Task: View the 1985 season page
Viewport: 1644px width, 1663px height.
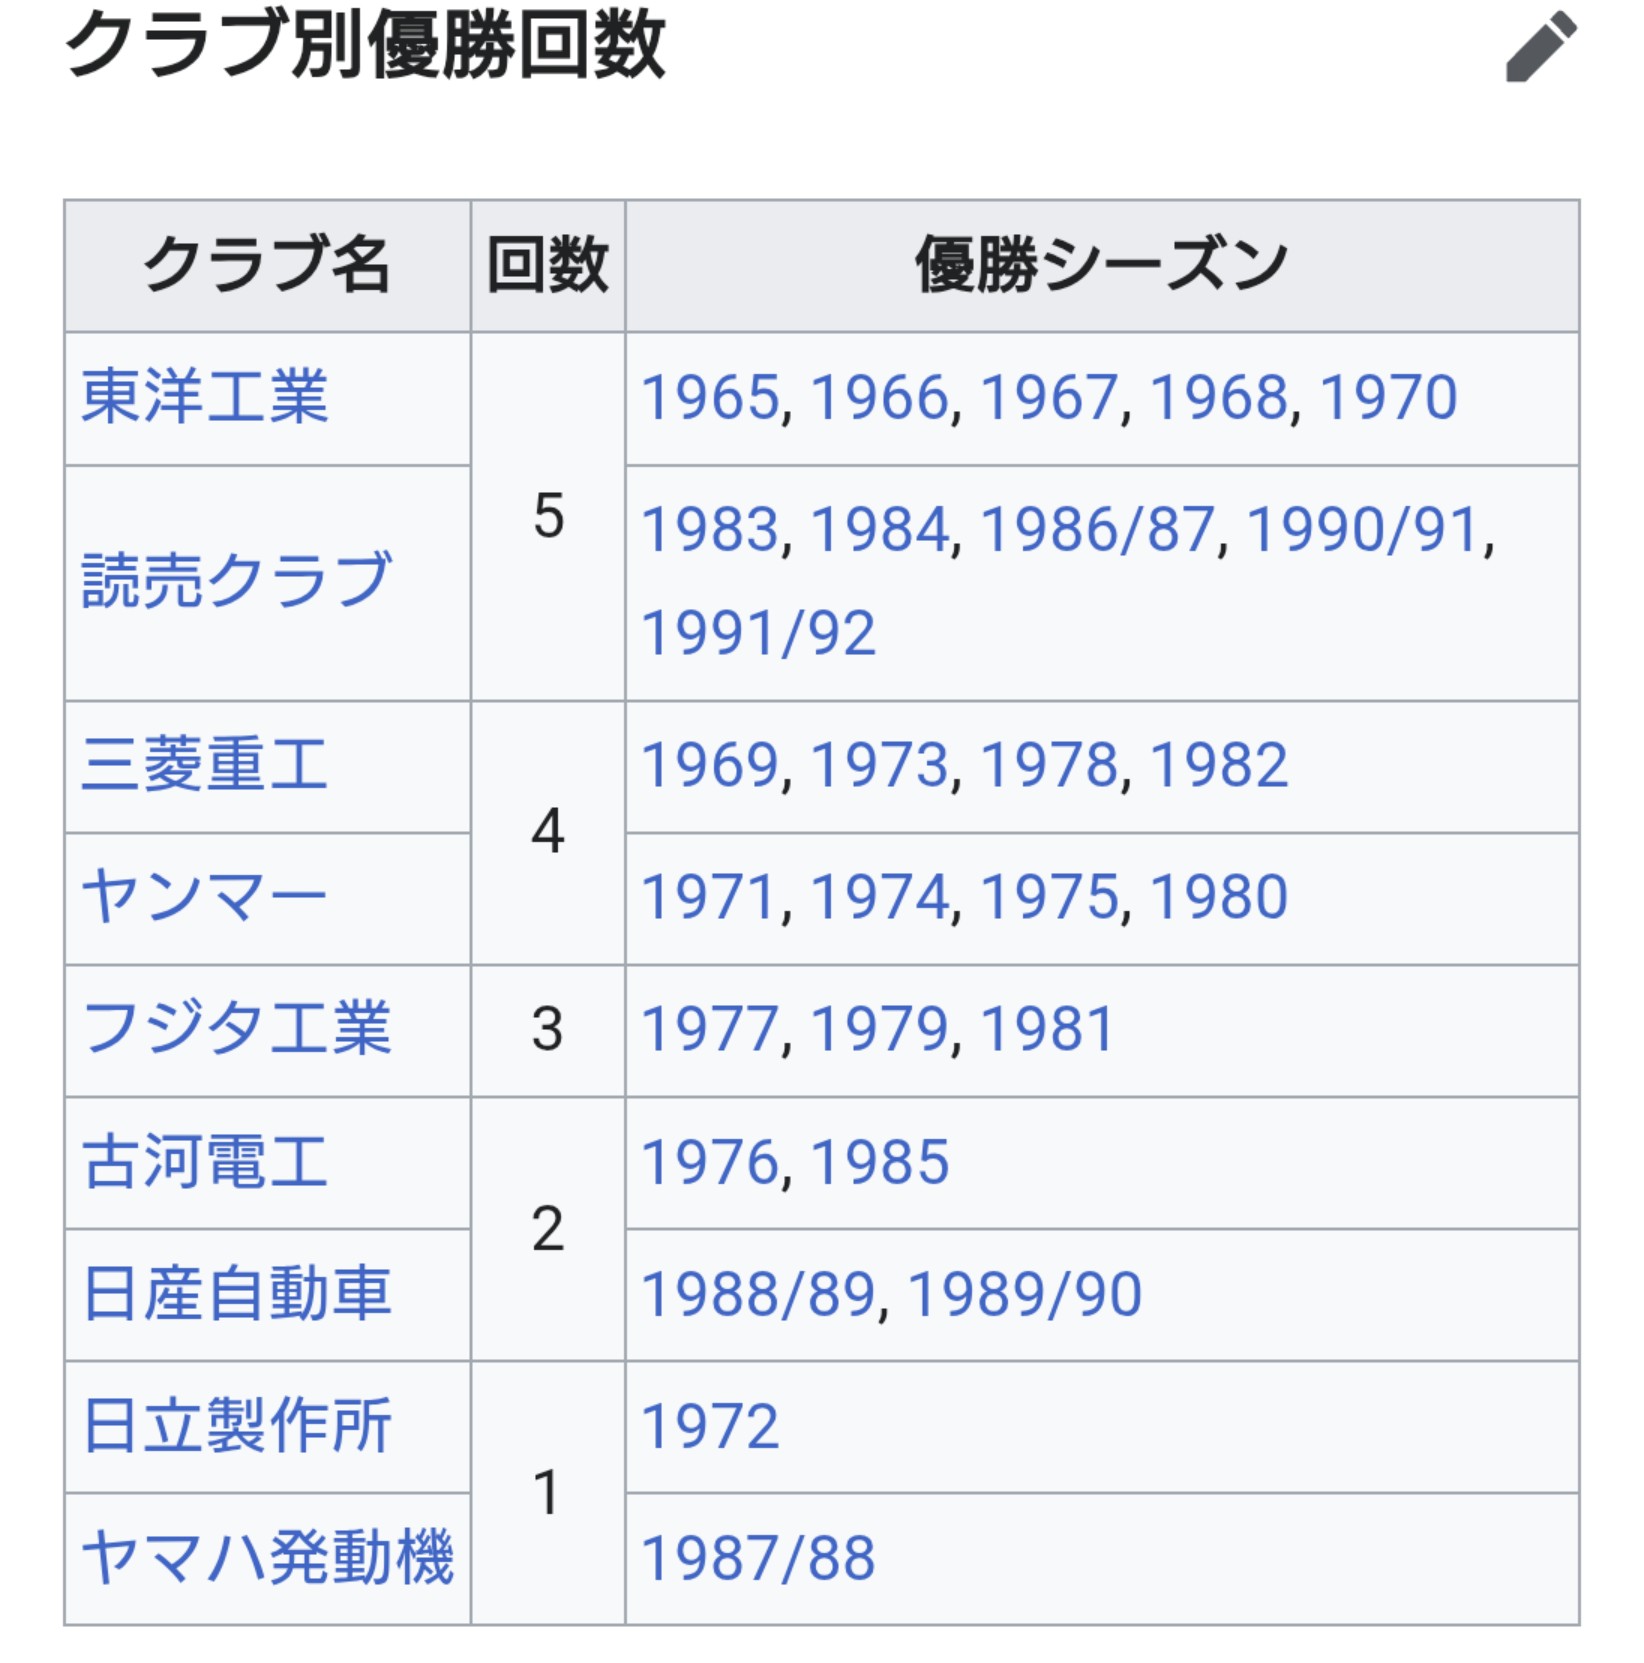Action: coord(879,1162)
